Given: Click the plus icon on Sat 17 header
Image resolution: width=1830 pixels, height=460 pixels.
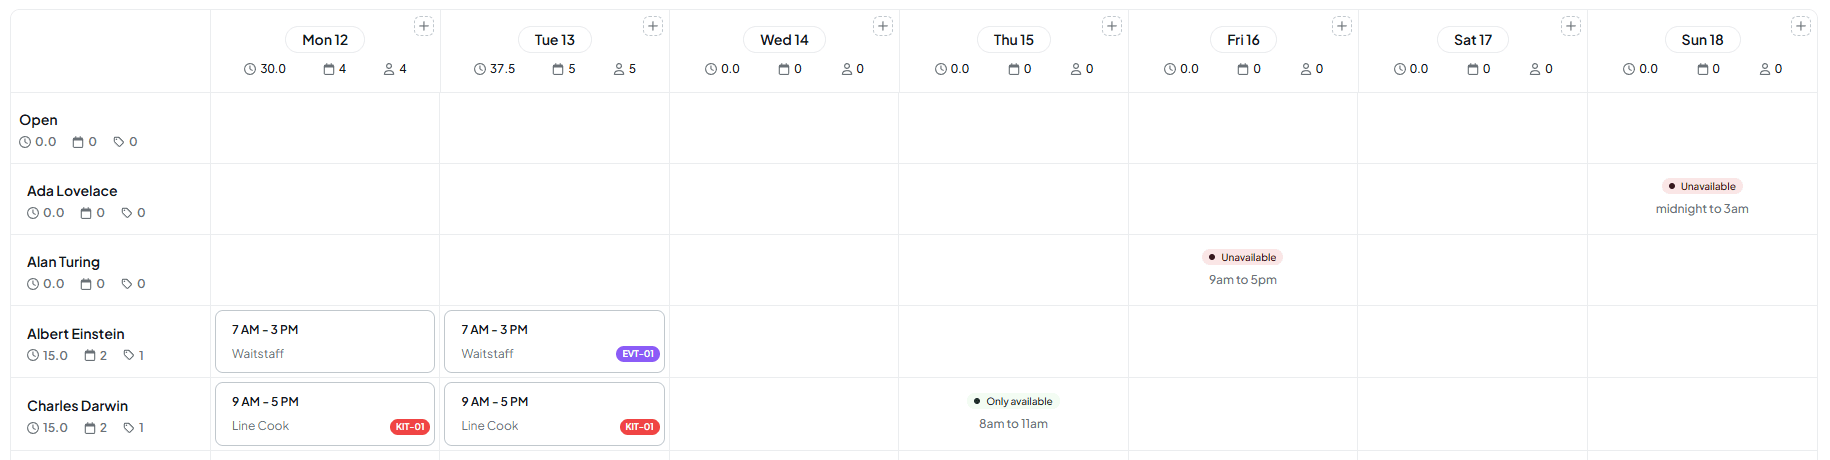Looking at the screenshot, I should [1571, 26].
